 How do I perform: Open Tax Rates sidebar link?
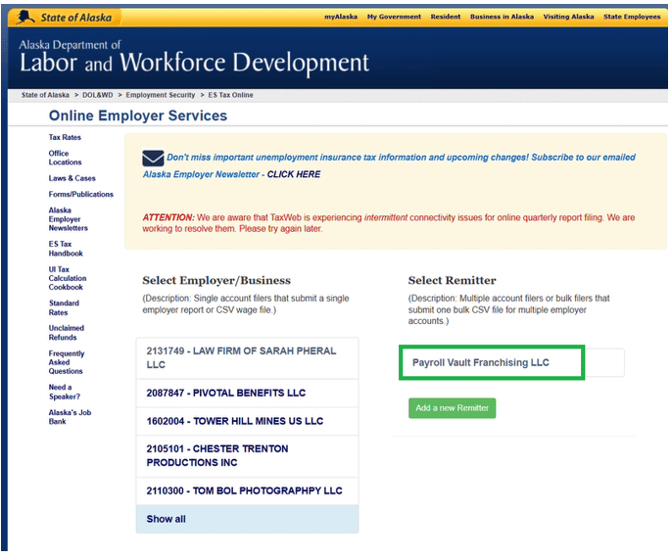pyautogui.click(x=65, y=137)
